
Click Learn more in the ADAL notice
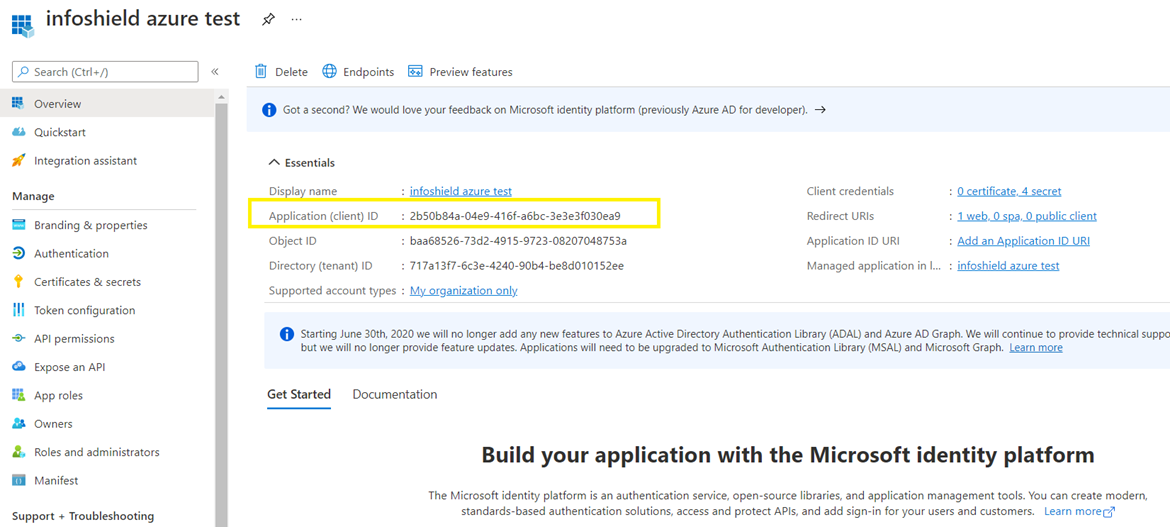[1036, 348]
